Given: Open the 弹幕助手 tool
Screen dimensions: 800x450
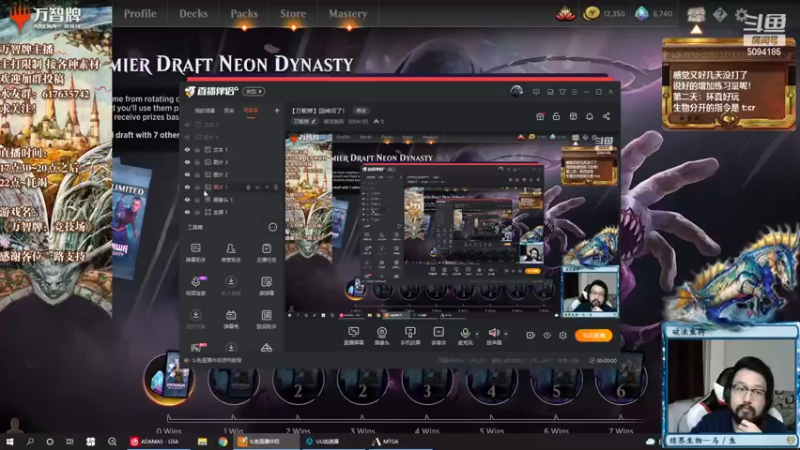Looking at the screenshot, I should pos(195,253).
